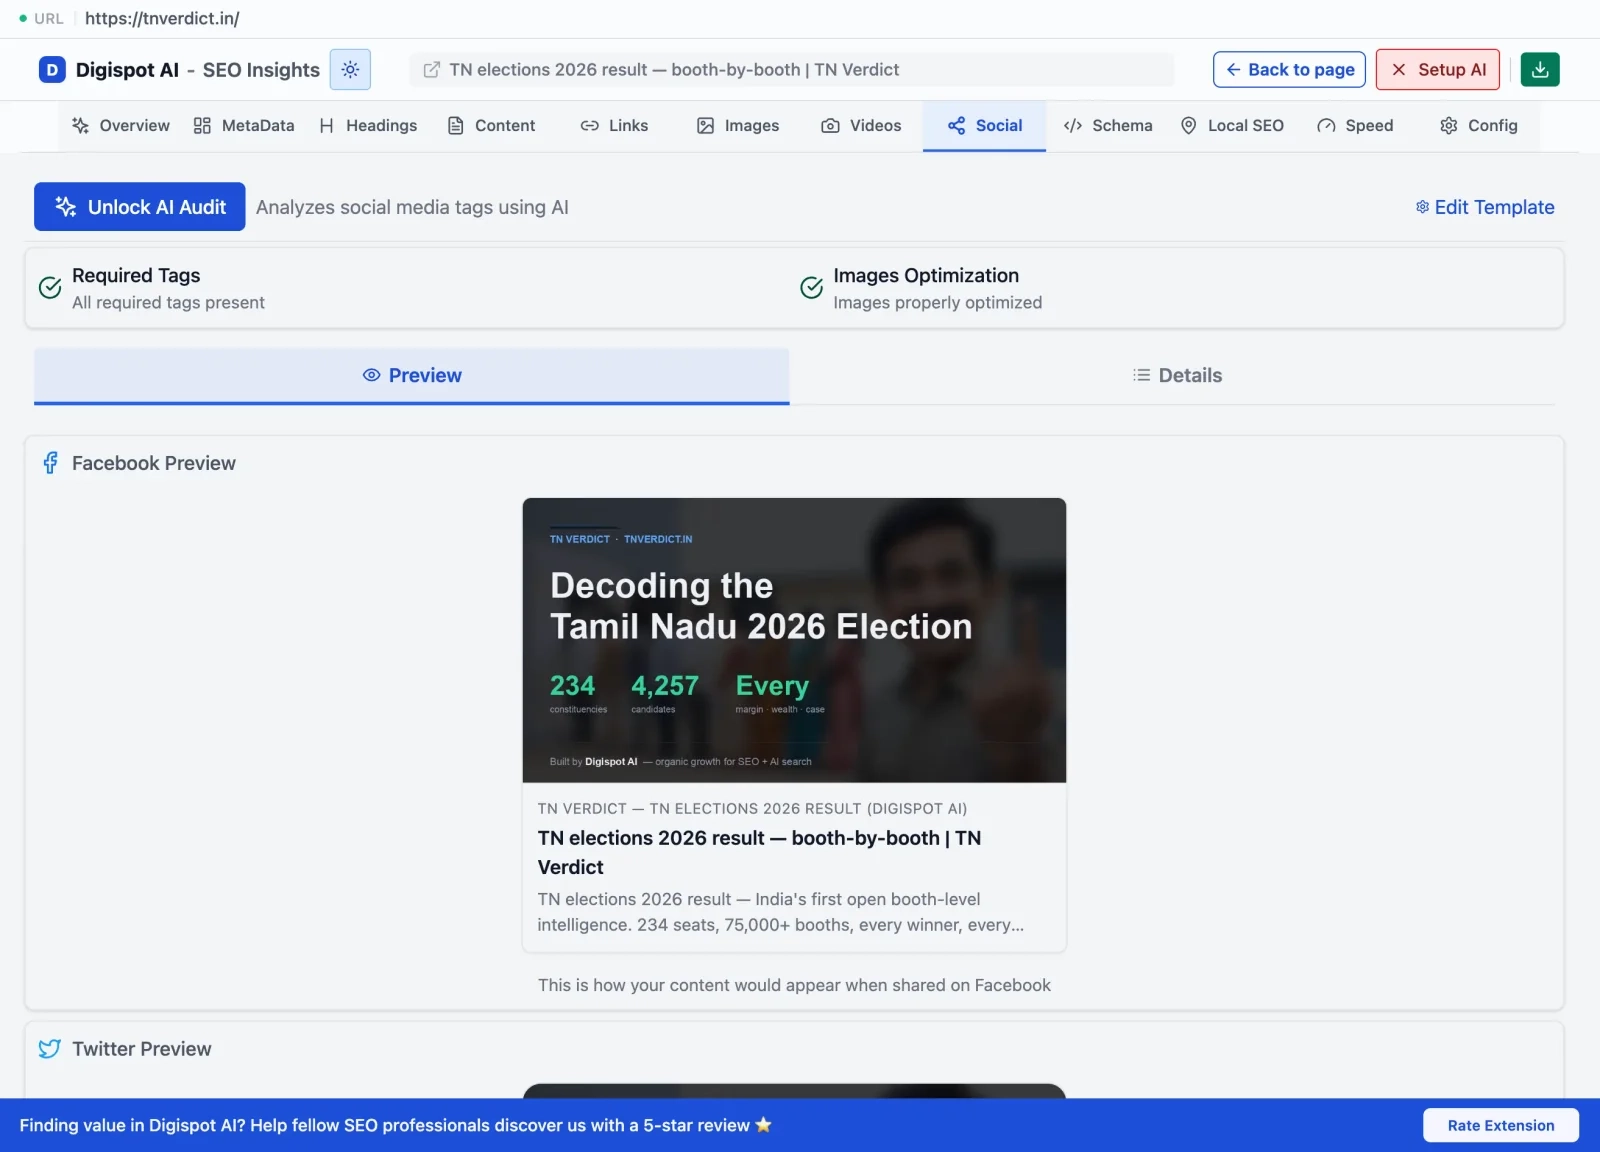Click the download report icon button
This screenshot has height=1152, width=1600.
(1540, 70)
